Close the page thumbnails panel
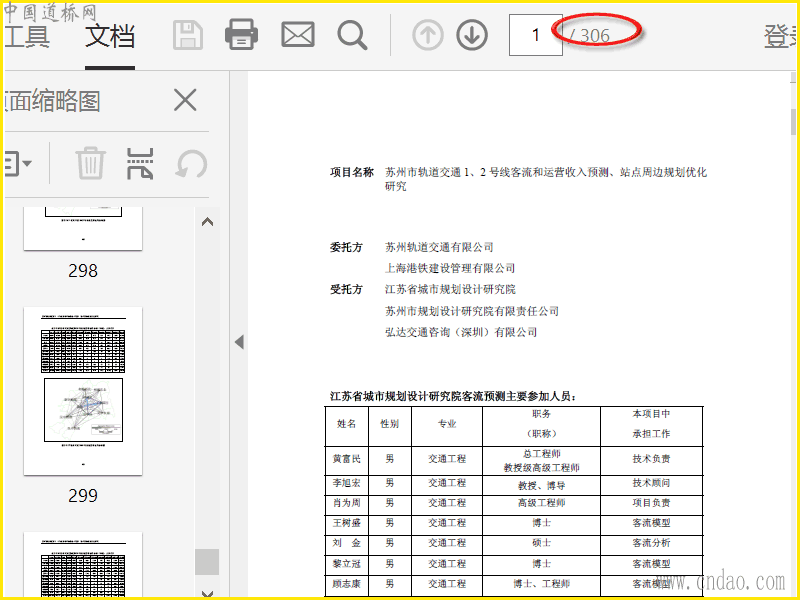This screenshot has height=600, width=800. click(185, 99)
